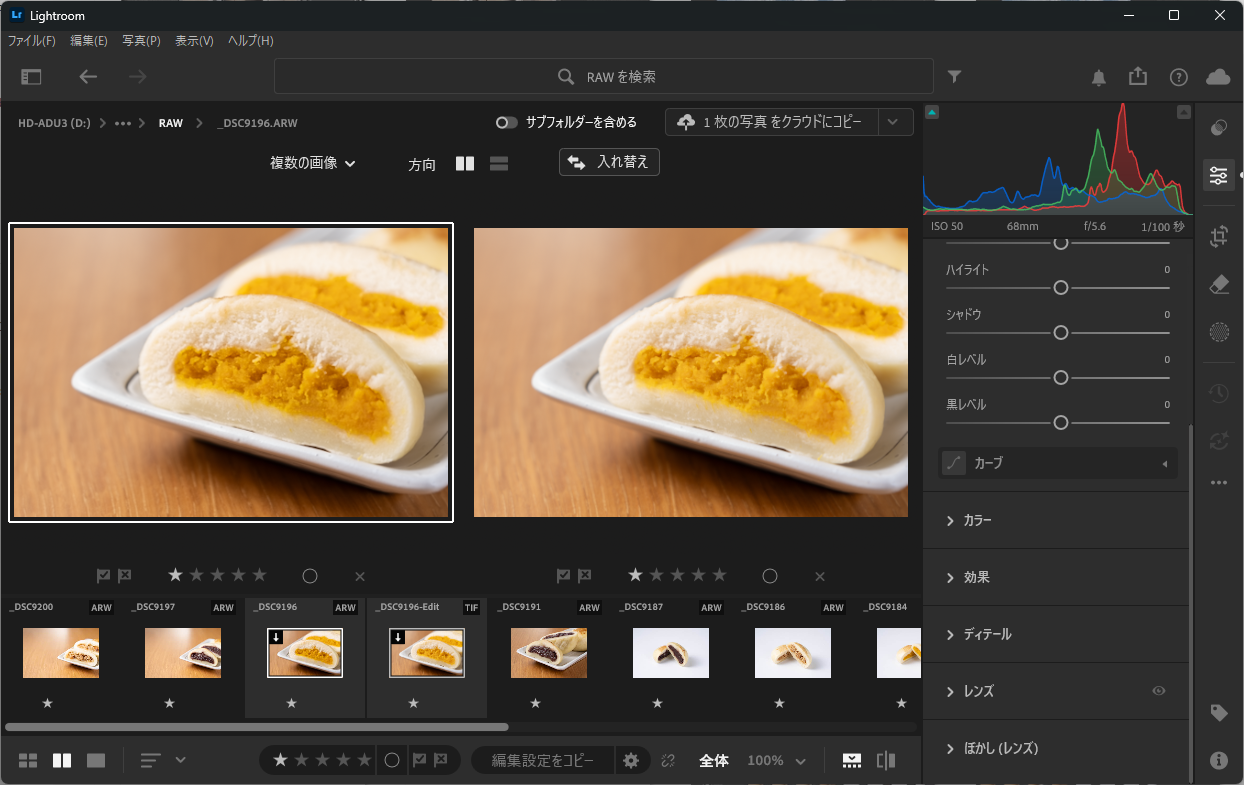
Task: Click 全体 fit zoom button
Action: click(x=713, y=760)
